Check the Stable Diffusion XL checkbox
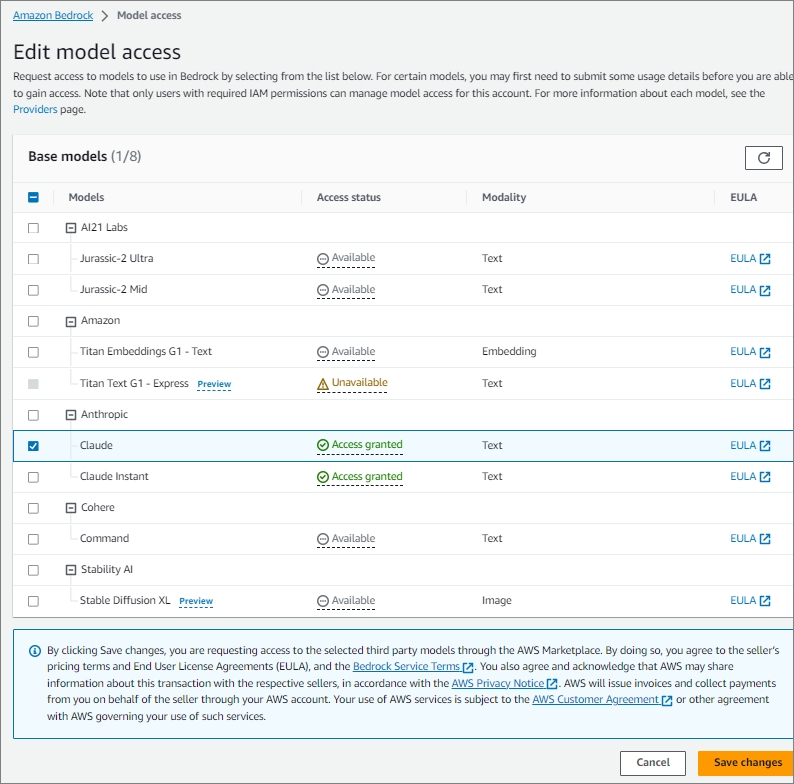Image resolution: width=794 pixels, height=784 pixels. point(33,601)
